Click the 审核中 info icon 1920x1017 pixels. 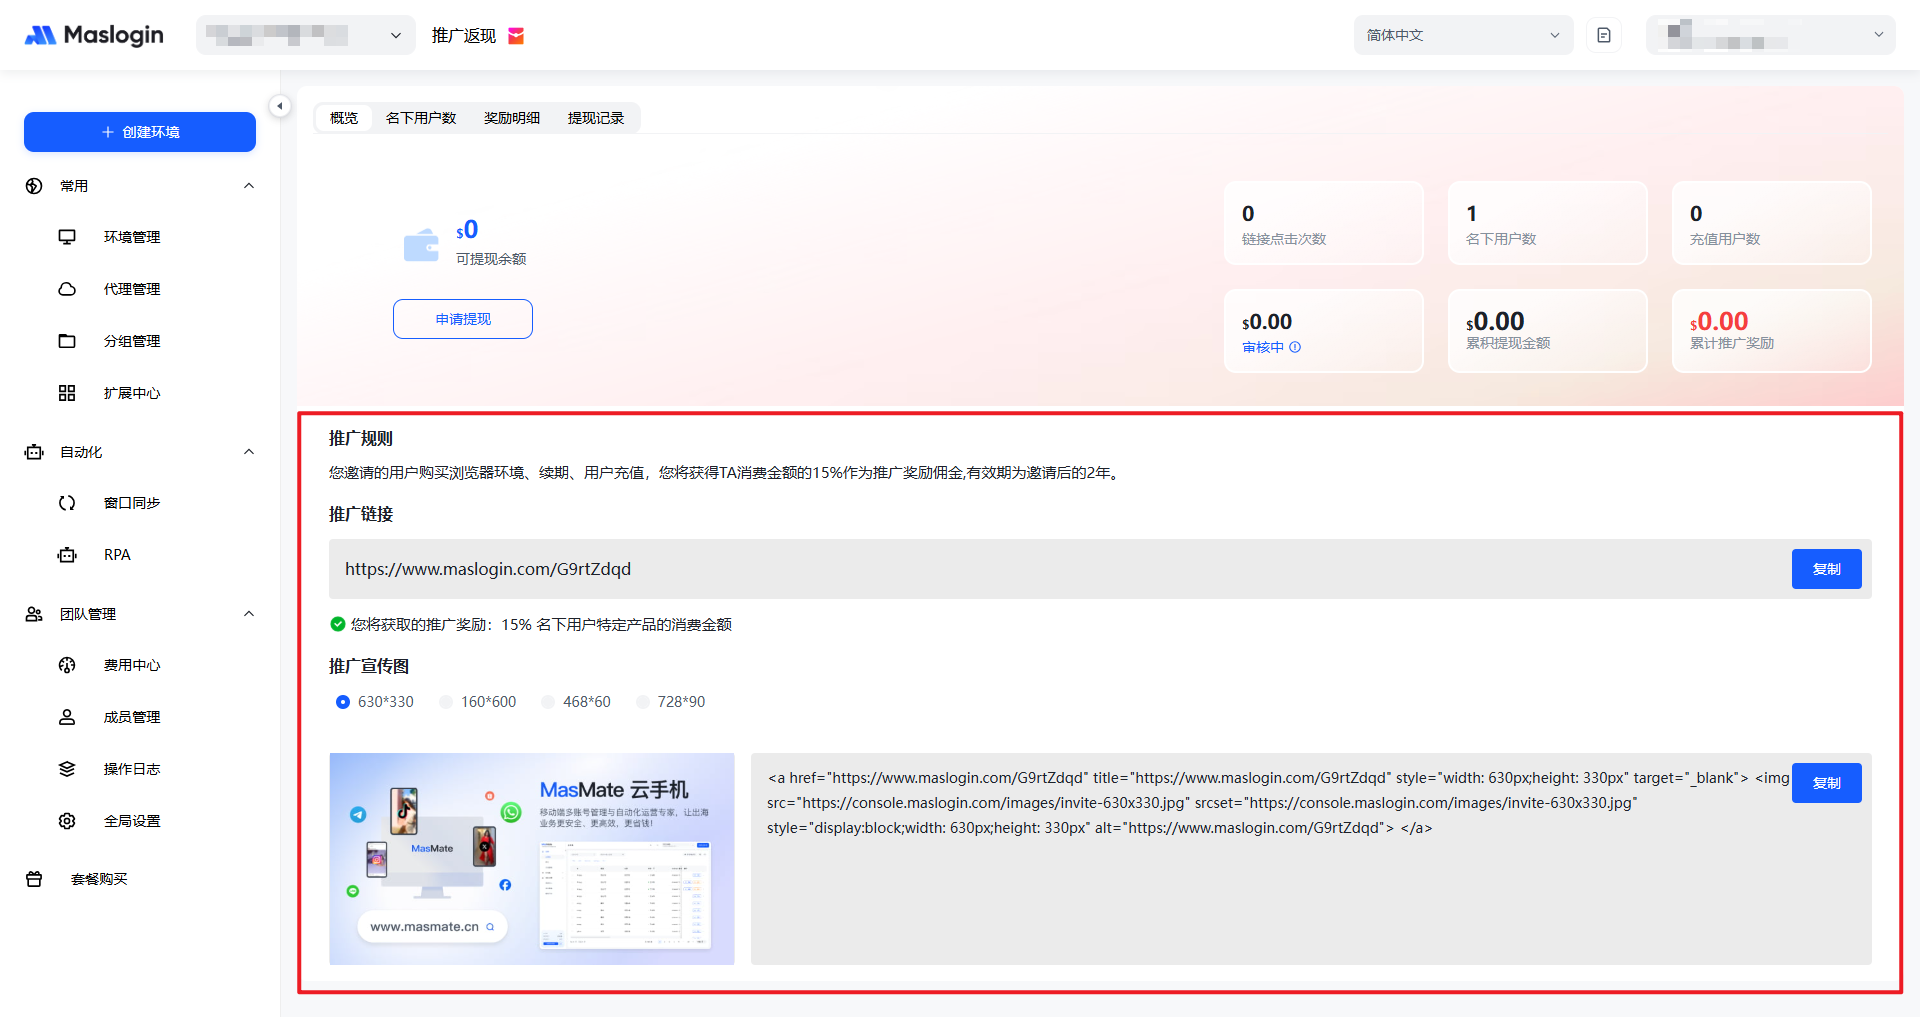[1295, 347]
